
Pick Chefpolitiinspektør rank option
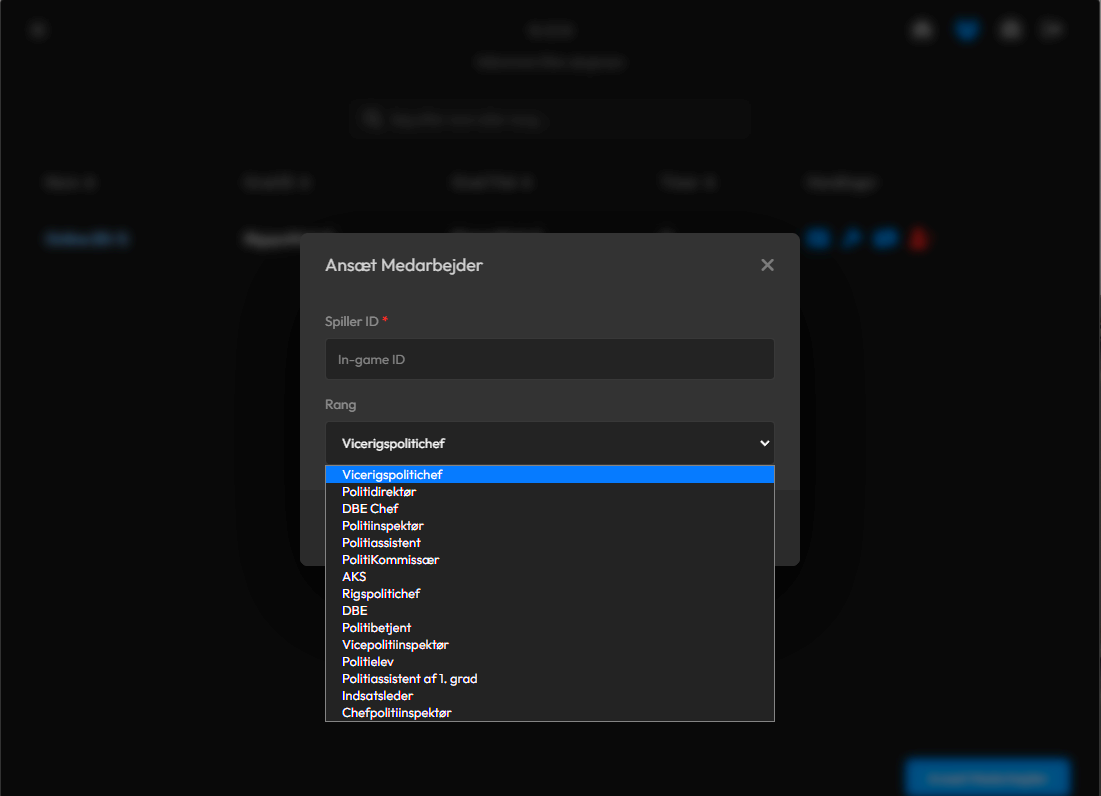550,712
